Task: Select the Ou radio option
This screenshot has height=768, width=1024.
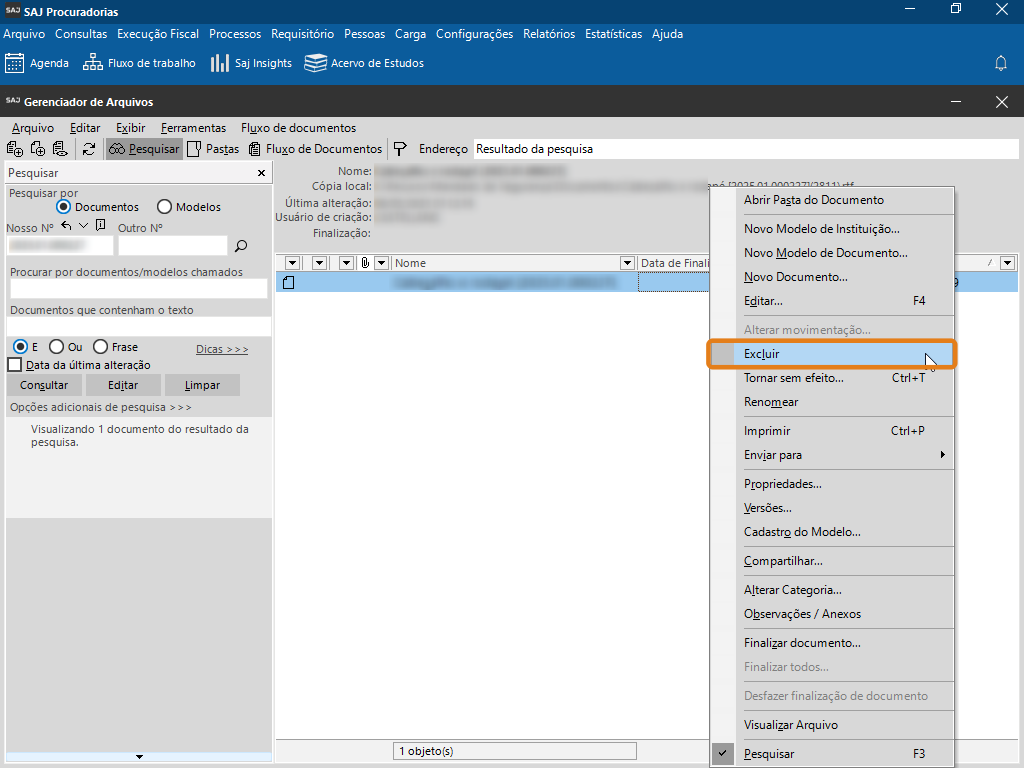Action: [57, 347]
